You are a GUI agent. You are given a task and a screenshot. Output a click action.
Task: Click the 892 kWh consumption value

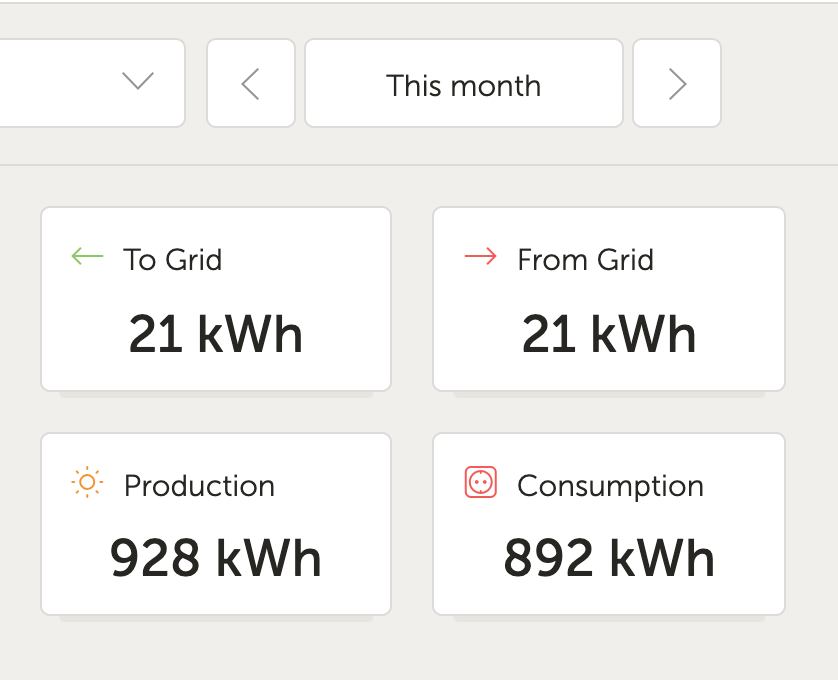(609, 558)
